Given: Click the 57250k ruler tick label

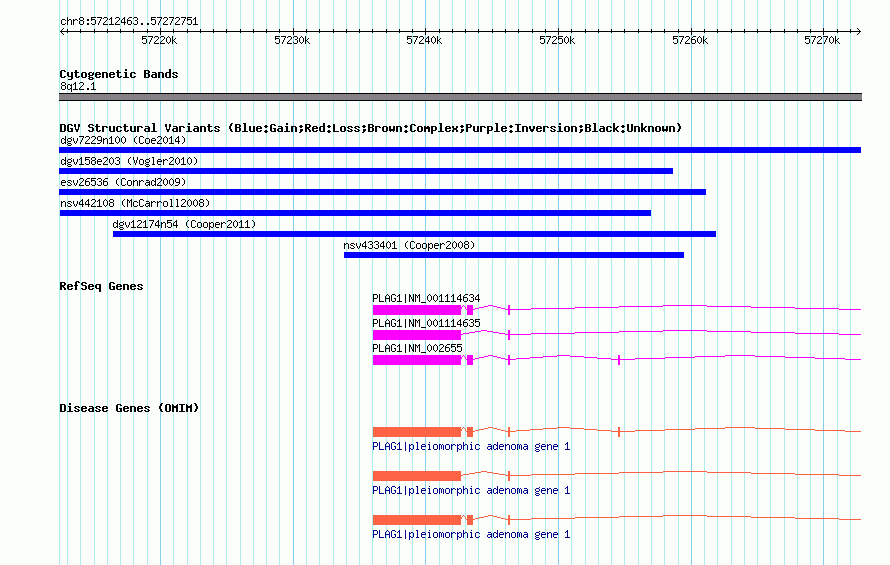Looking at the screenshot, I should 557,40.
